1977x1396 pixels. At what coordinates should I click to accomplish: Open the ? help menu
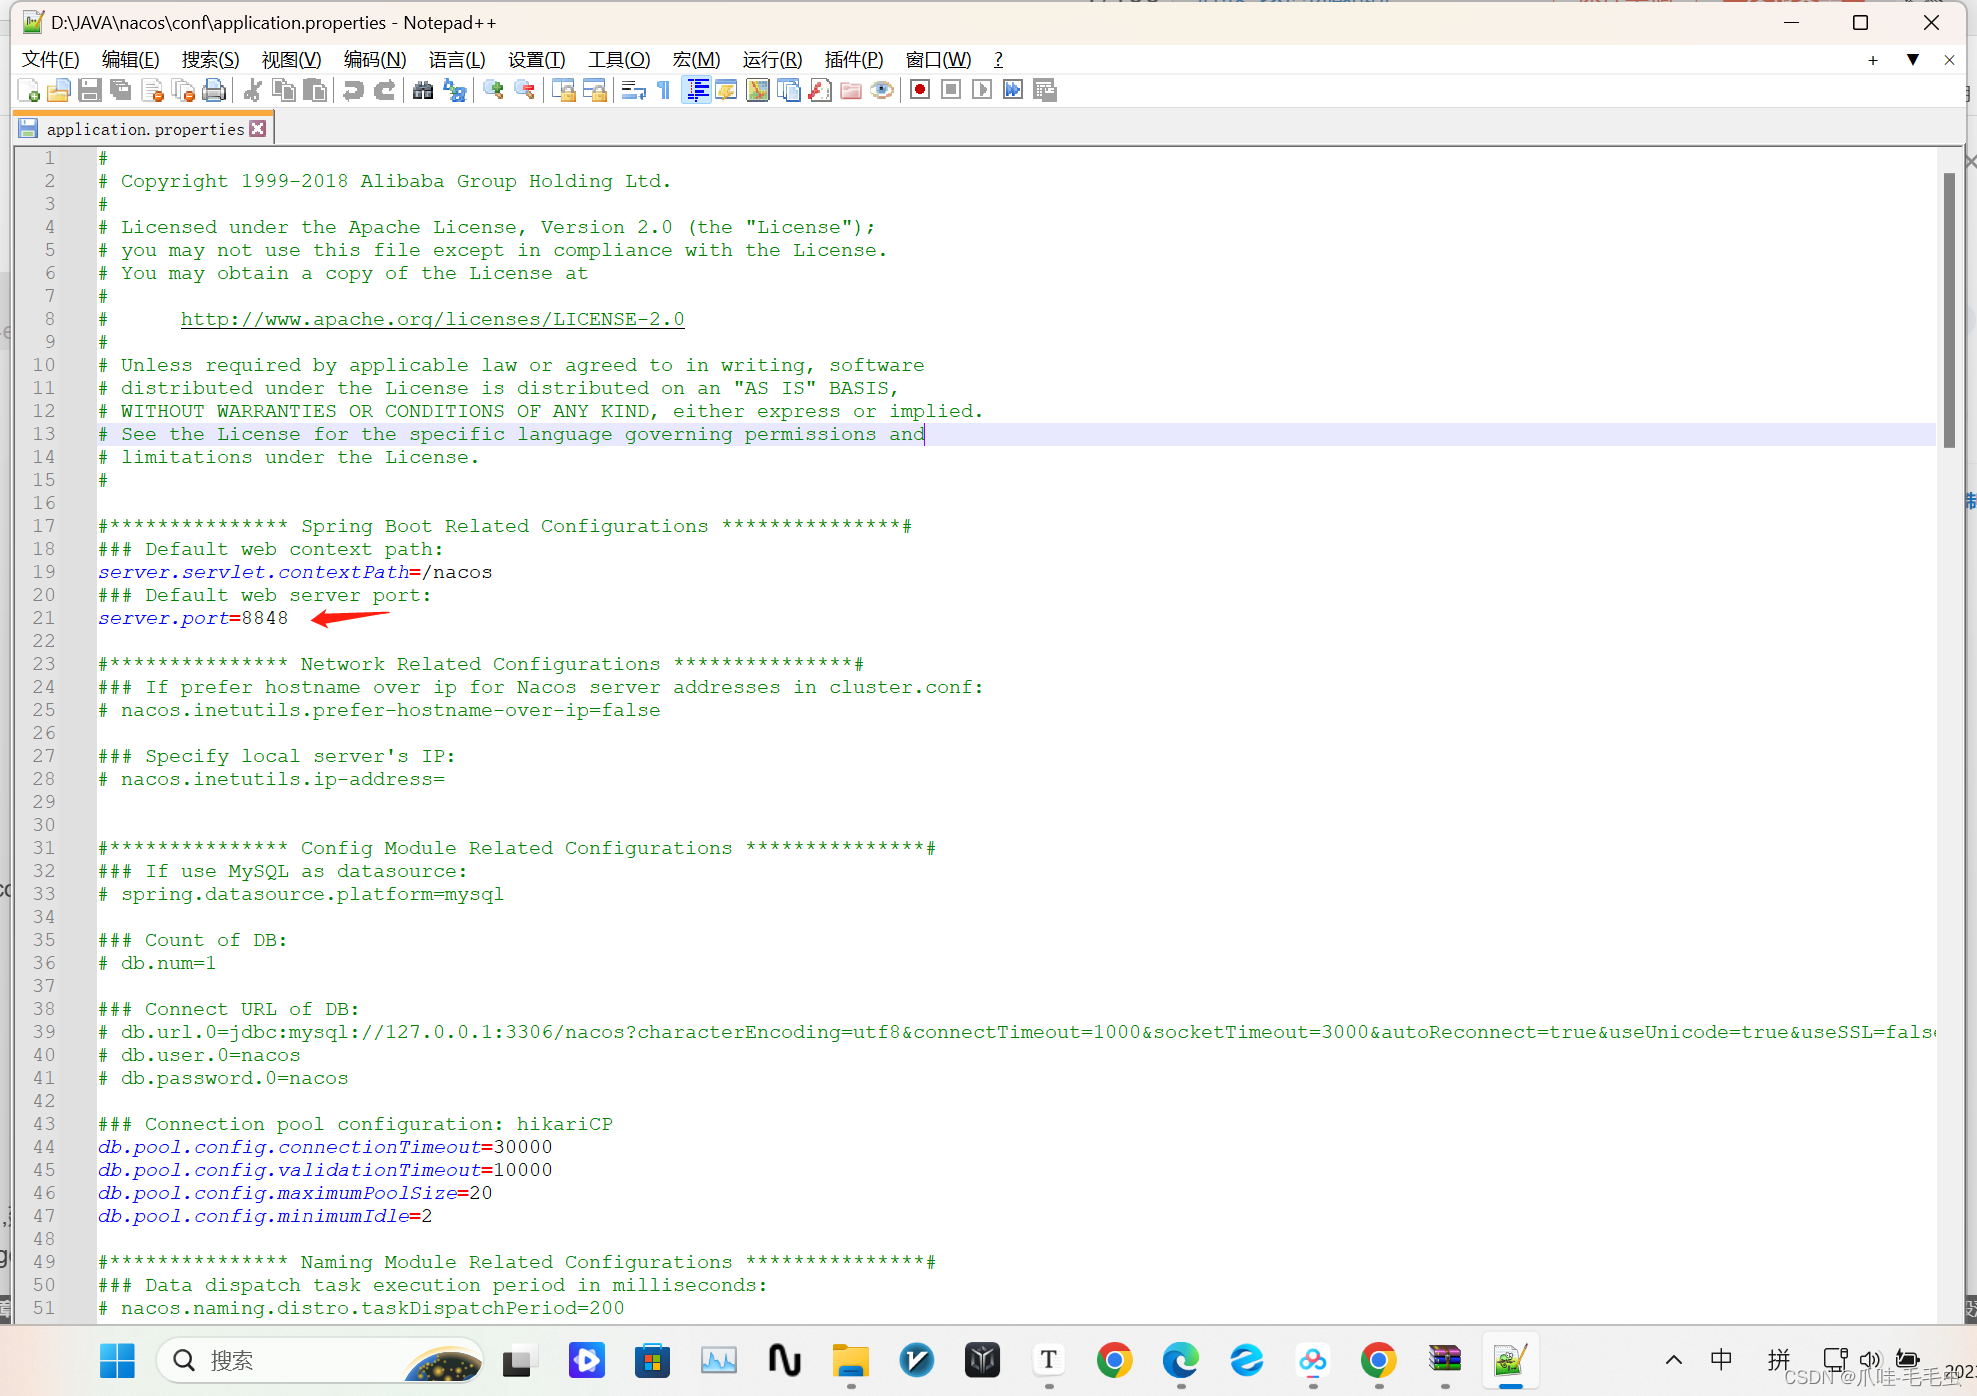point(998,60)
